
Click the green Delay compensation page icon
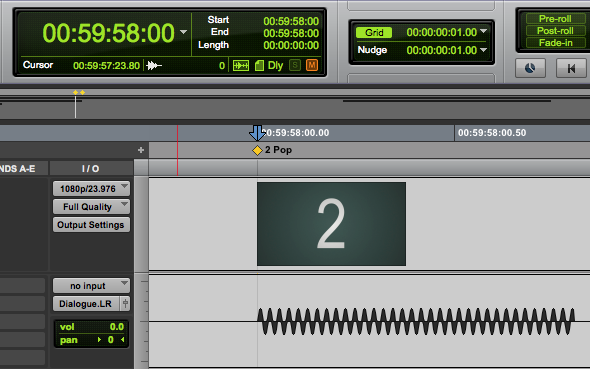tap(259, 66)
